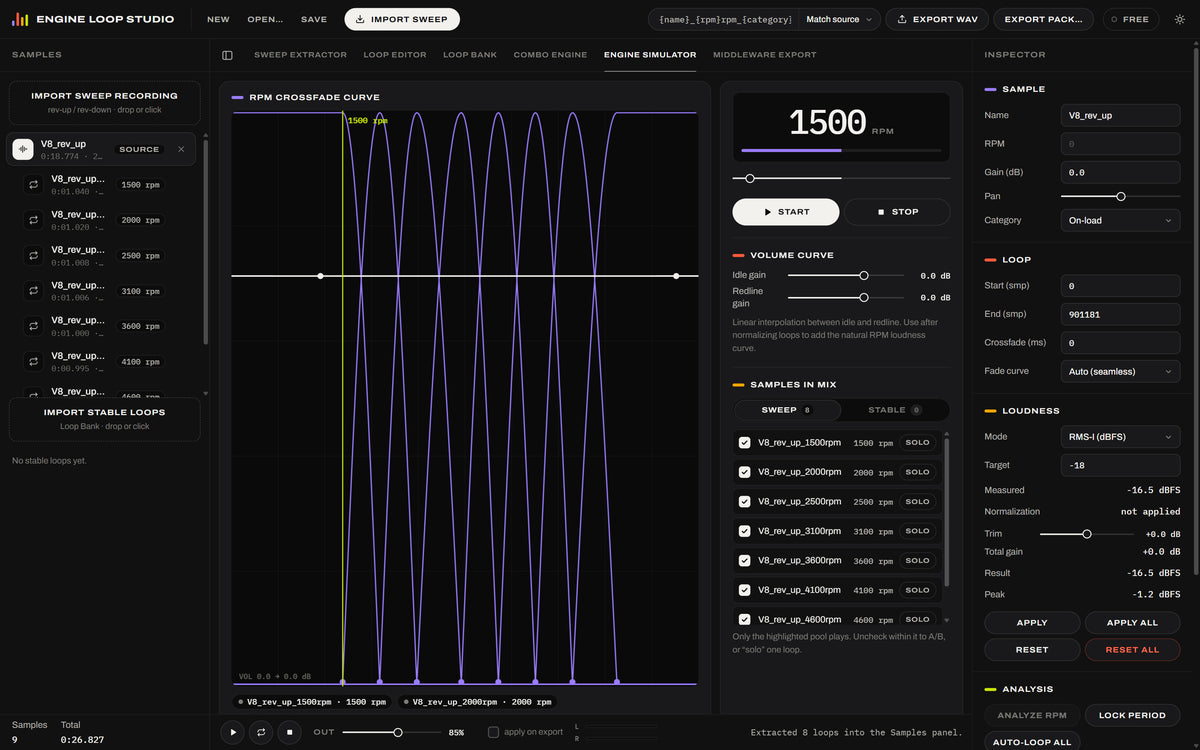1200x750 pixels.
Task: Switch to the Loop Editor tab
Action: 395,55
